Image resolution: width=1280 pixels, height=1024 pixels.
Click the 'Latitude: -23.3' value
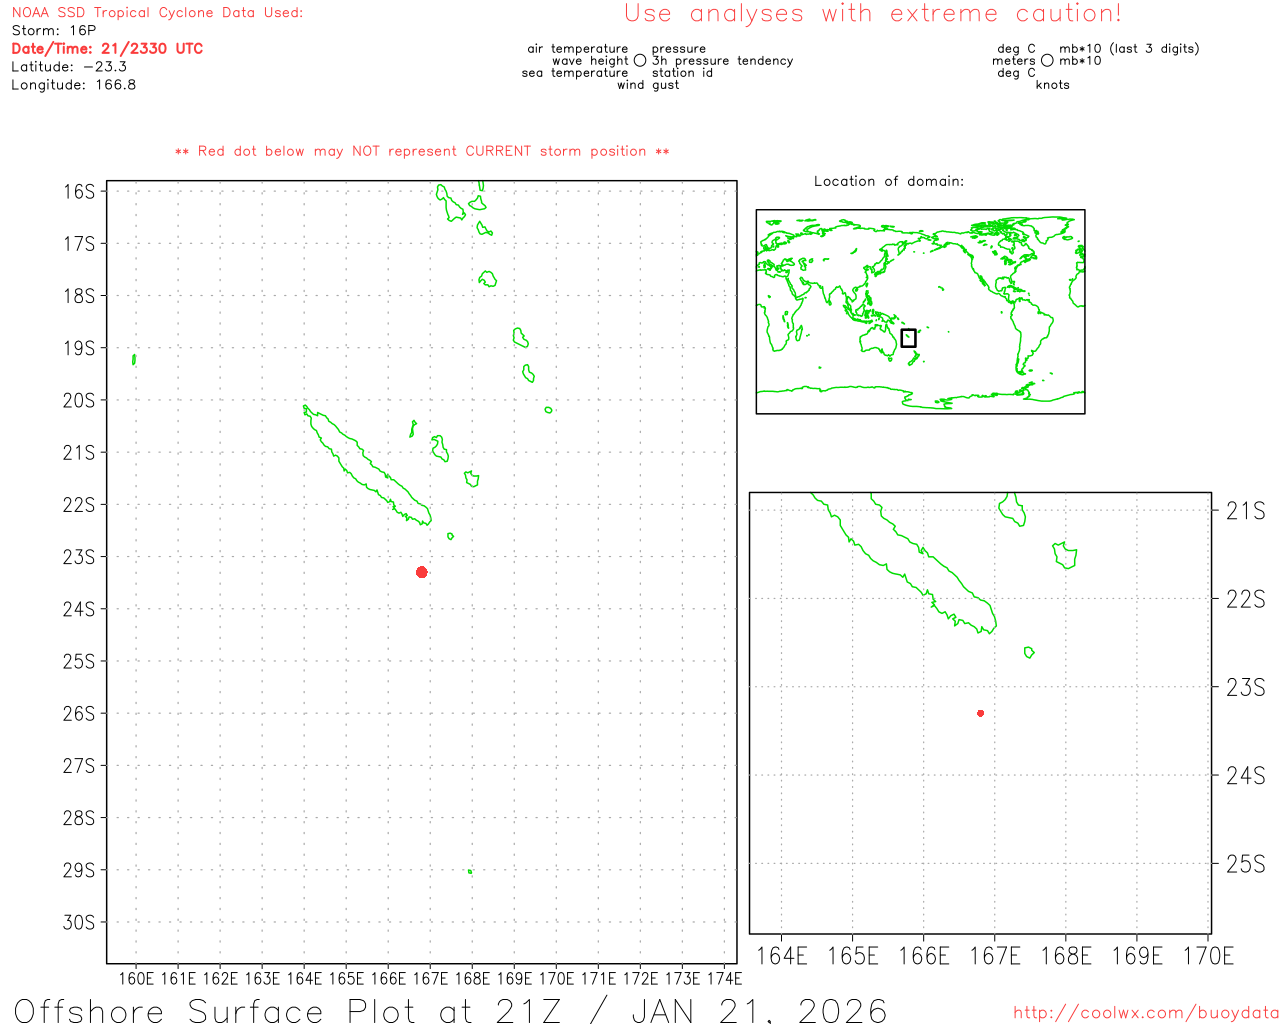tap(69, 67)
